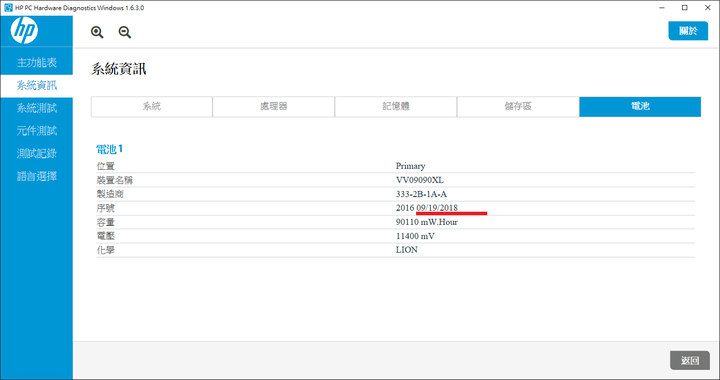Screen dimensions: 720x380
Task: Click the zoom in magnifier icon
Action: pos(97,32)
